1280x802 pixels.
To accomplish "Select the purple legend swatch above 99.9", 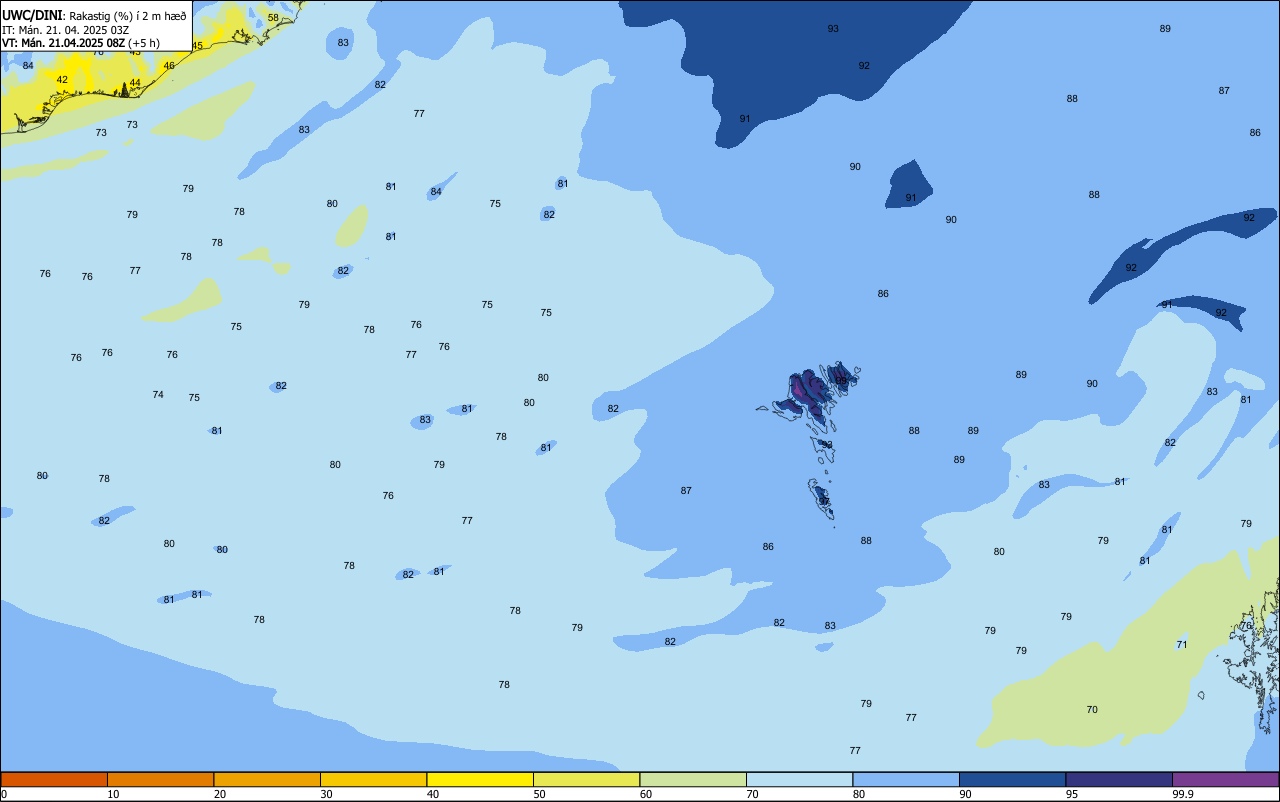I will [1225, 779].
